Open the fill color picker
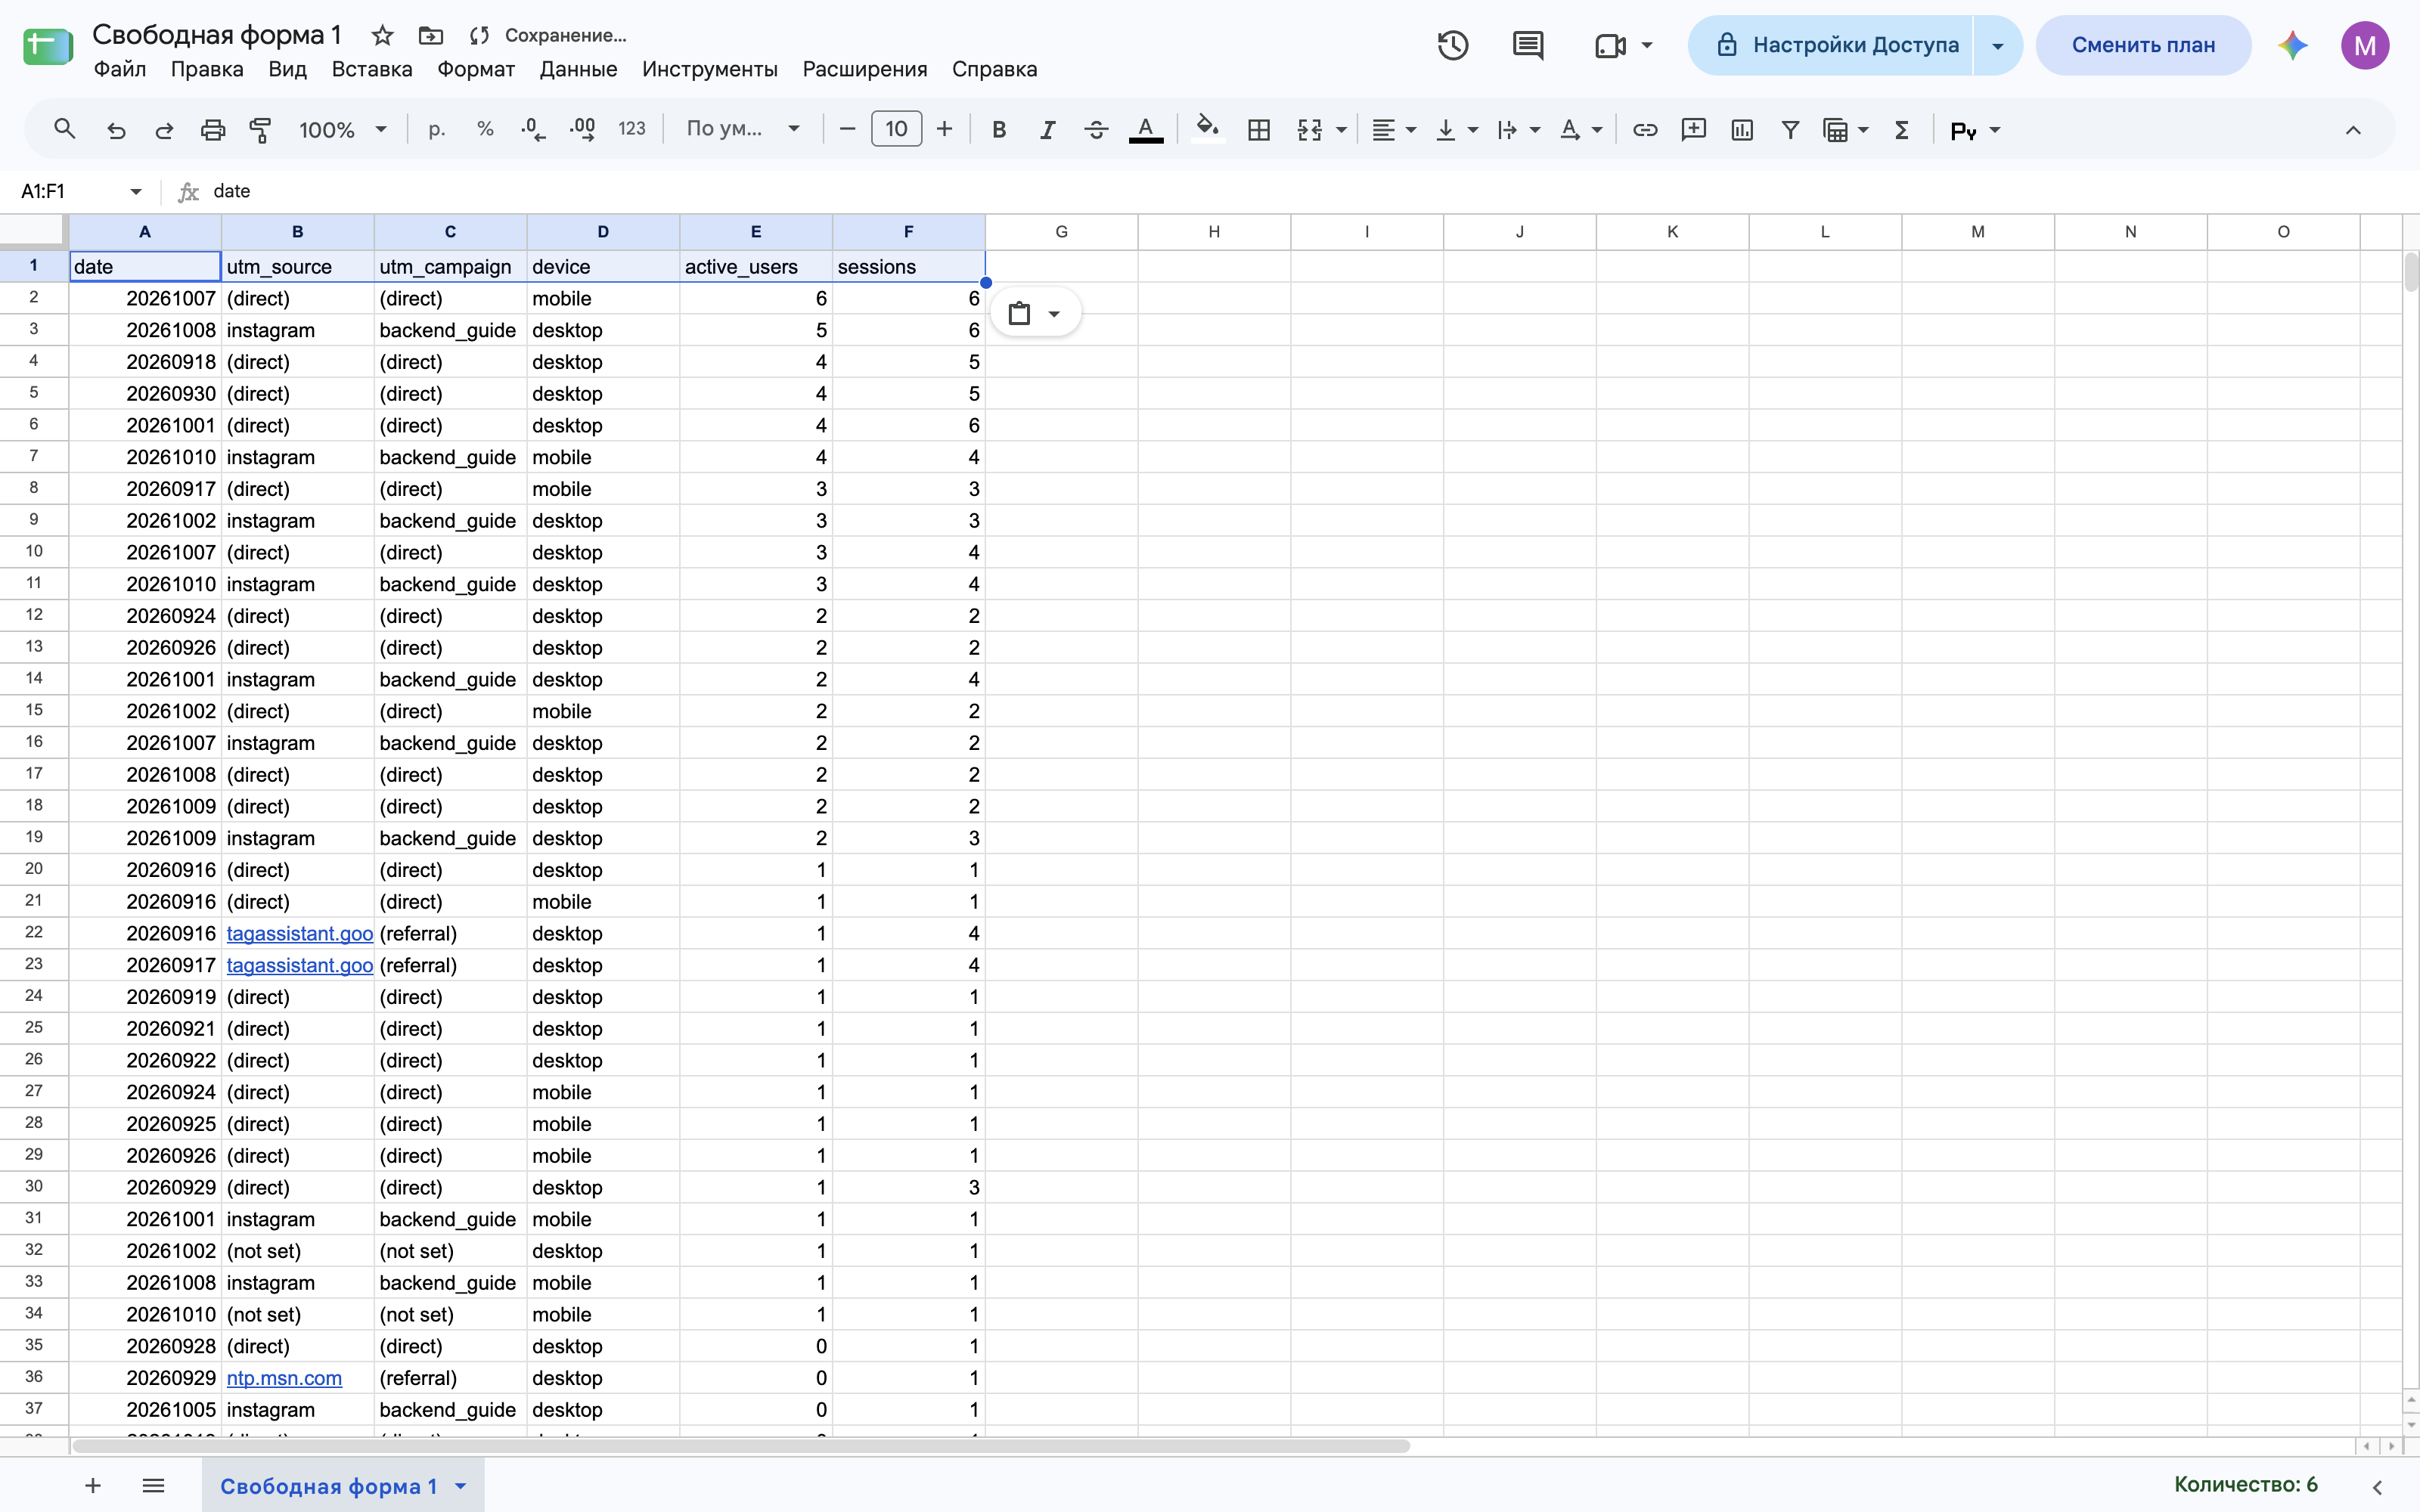This screenshot has height=1512, width=2420. click(x=1208, y=129)
